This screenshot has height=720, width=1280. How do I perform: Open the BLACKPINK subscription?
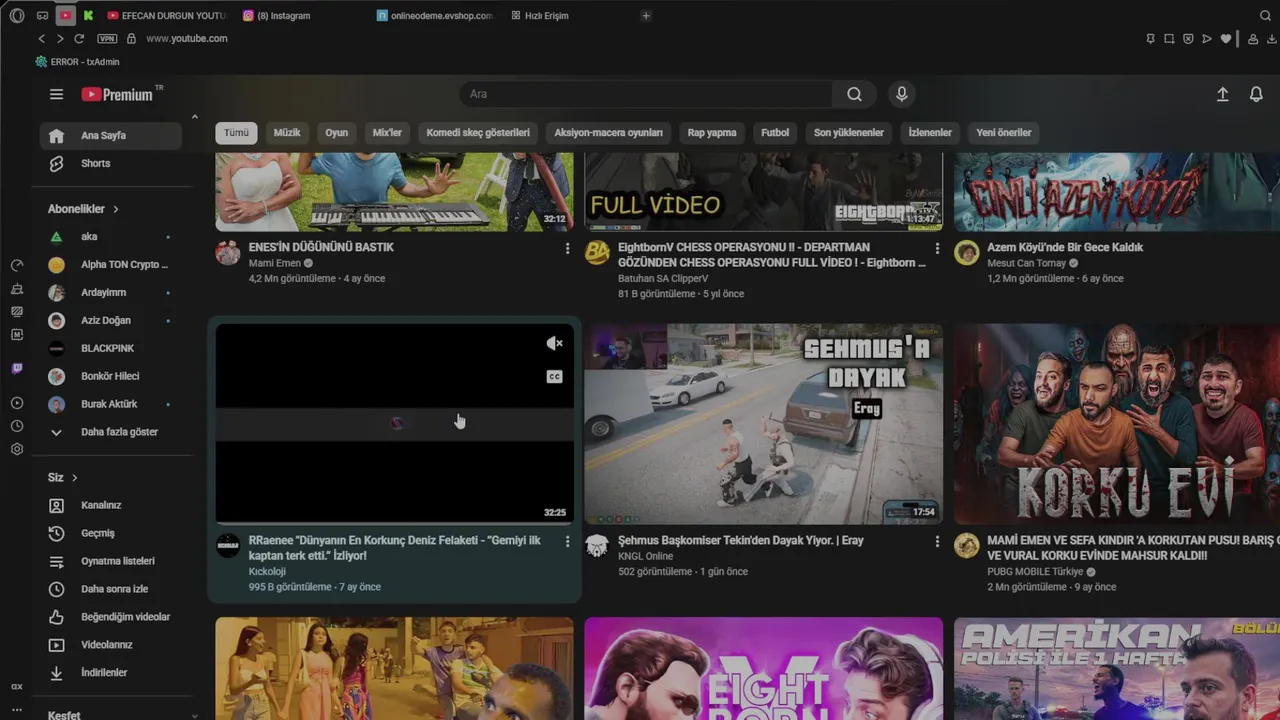point(111,348)
